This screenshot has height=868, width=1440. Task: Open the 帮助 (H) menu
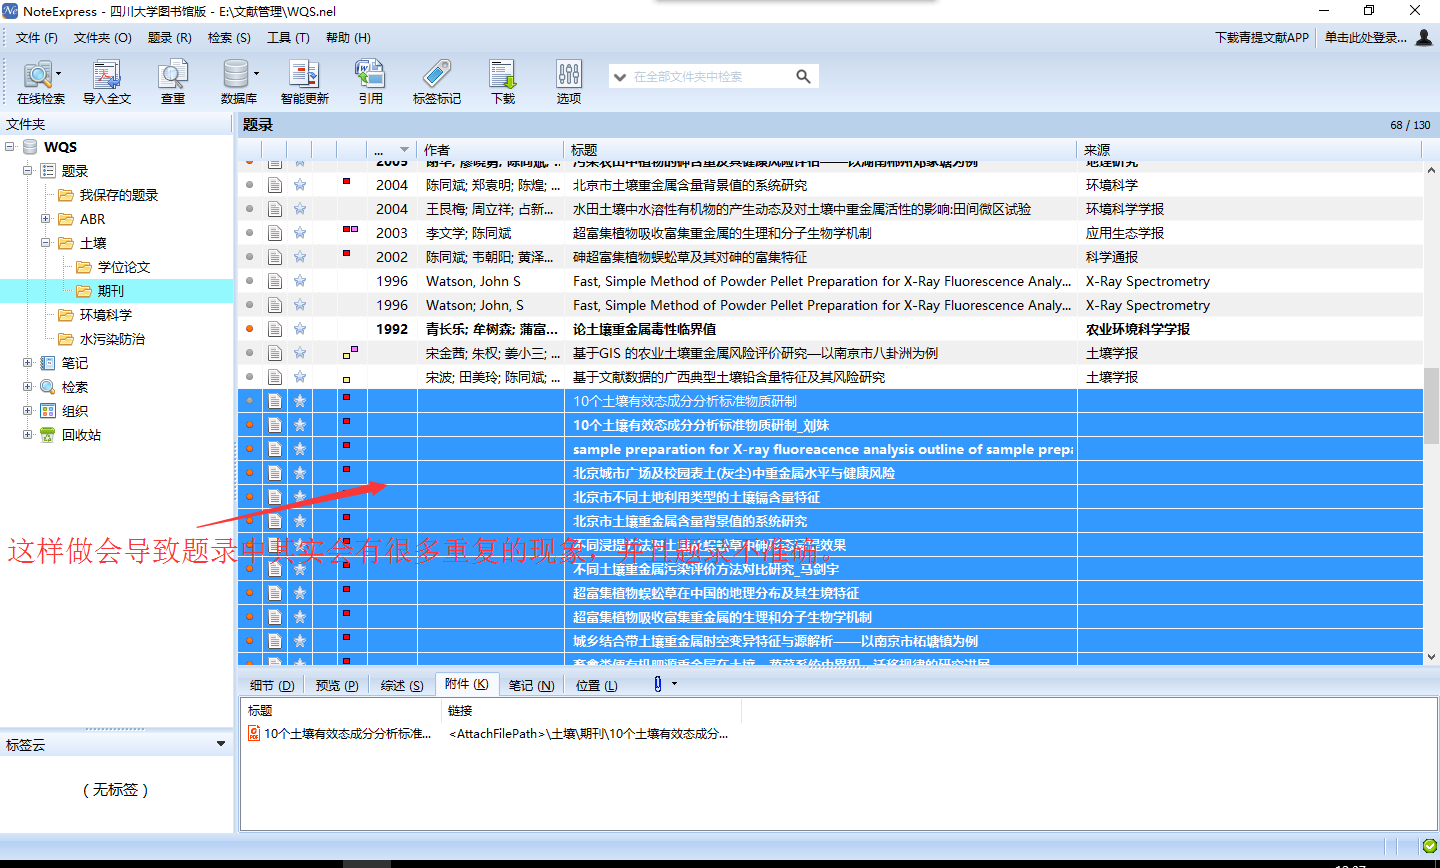point(348,38)
